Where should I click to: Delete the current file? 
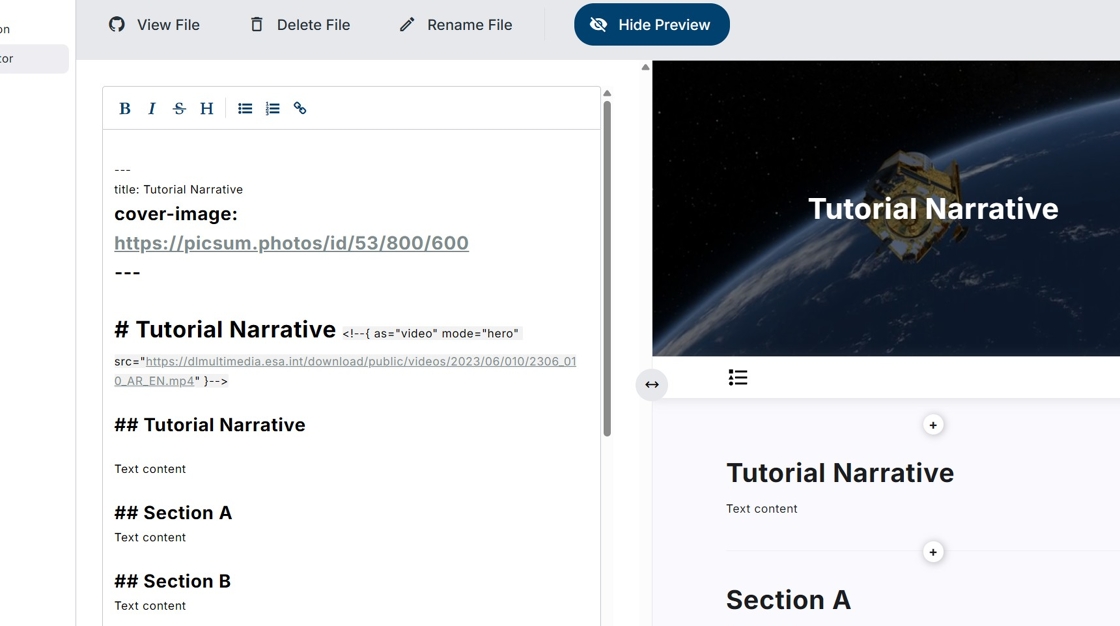(x=299, y=25)
